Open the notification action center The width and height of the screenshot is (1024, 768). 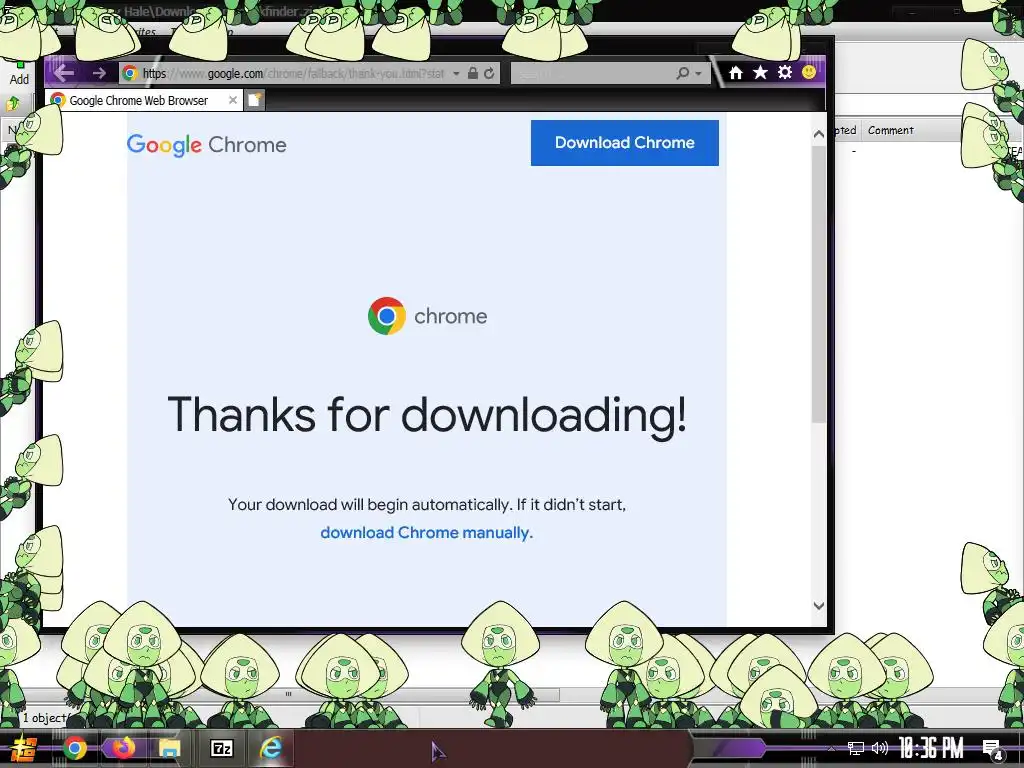[x=993, y=749]
